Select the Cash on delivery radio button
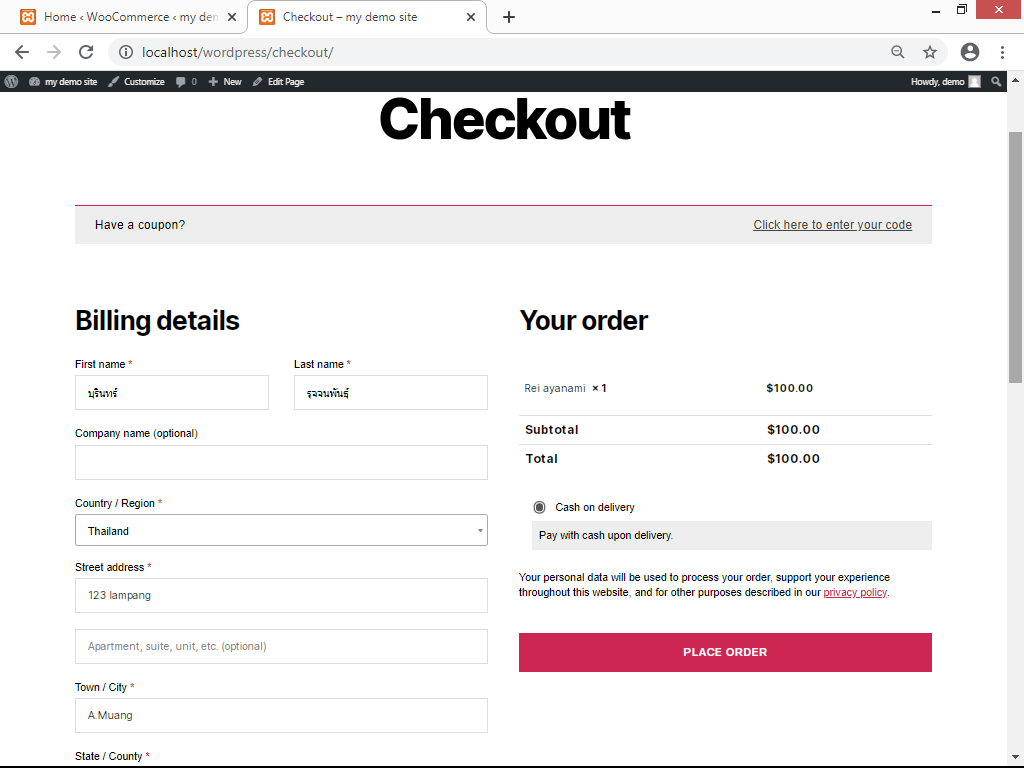Viewport: 1024px width, 768px height. 539,507
